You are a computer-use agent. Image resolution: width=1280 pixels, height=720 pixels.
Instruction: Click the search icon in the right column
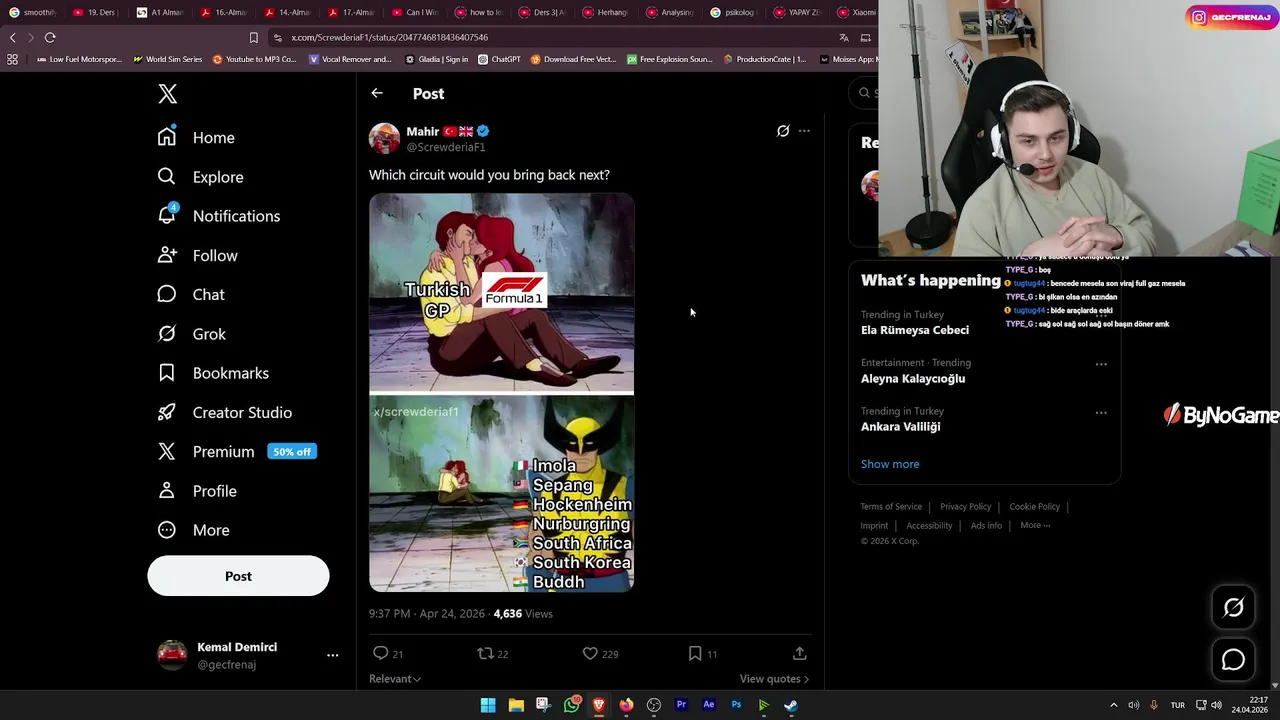(865, 93)
